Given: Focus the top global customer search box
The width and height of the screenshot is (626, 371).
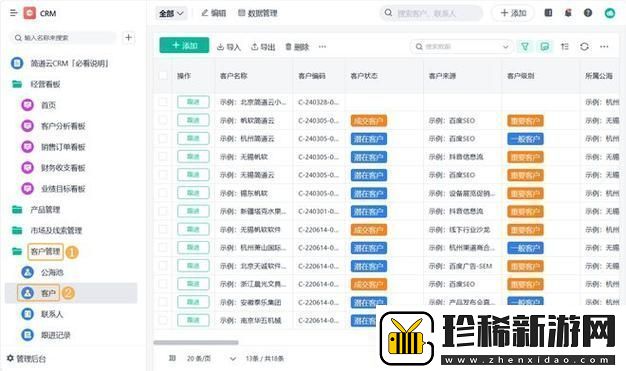Looking at the screenshot, I should pos(431,13).
